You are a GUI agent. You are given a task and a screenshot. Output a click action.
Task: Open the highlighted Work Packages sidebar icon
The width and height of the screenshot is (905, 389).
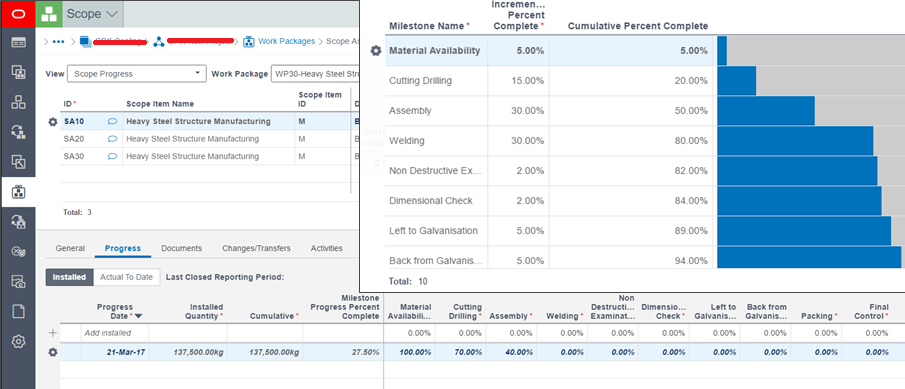pyautogui.click(x=18, y=191)
